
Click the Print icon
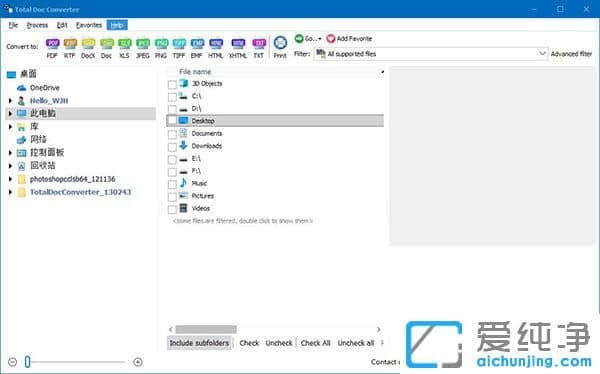coord(280,42)
